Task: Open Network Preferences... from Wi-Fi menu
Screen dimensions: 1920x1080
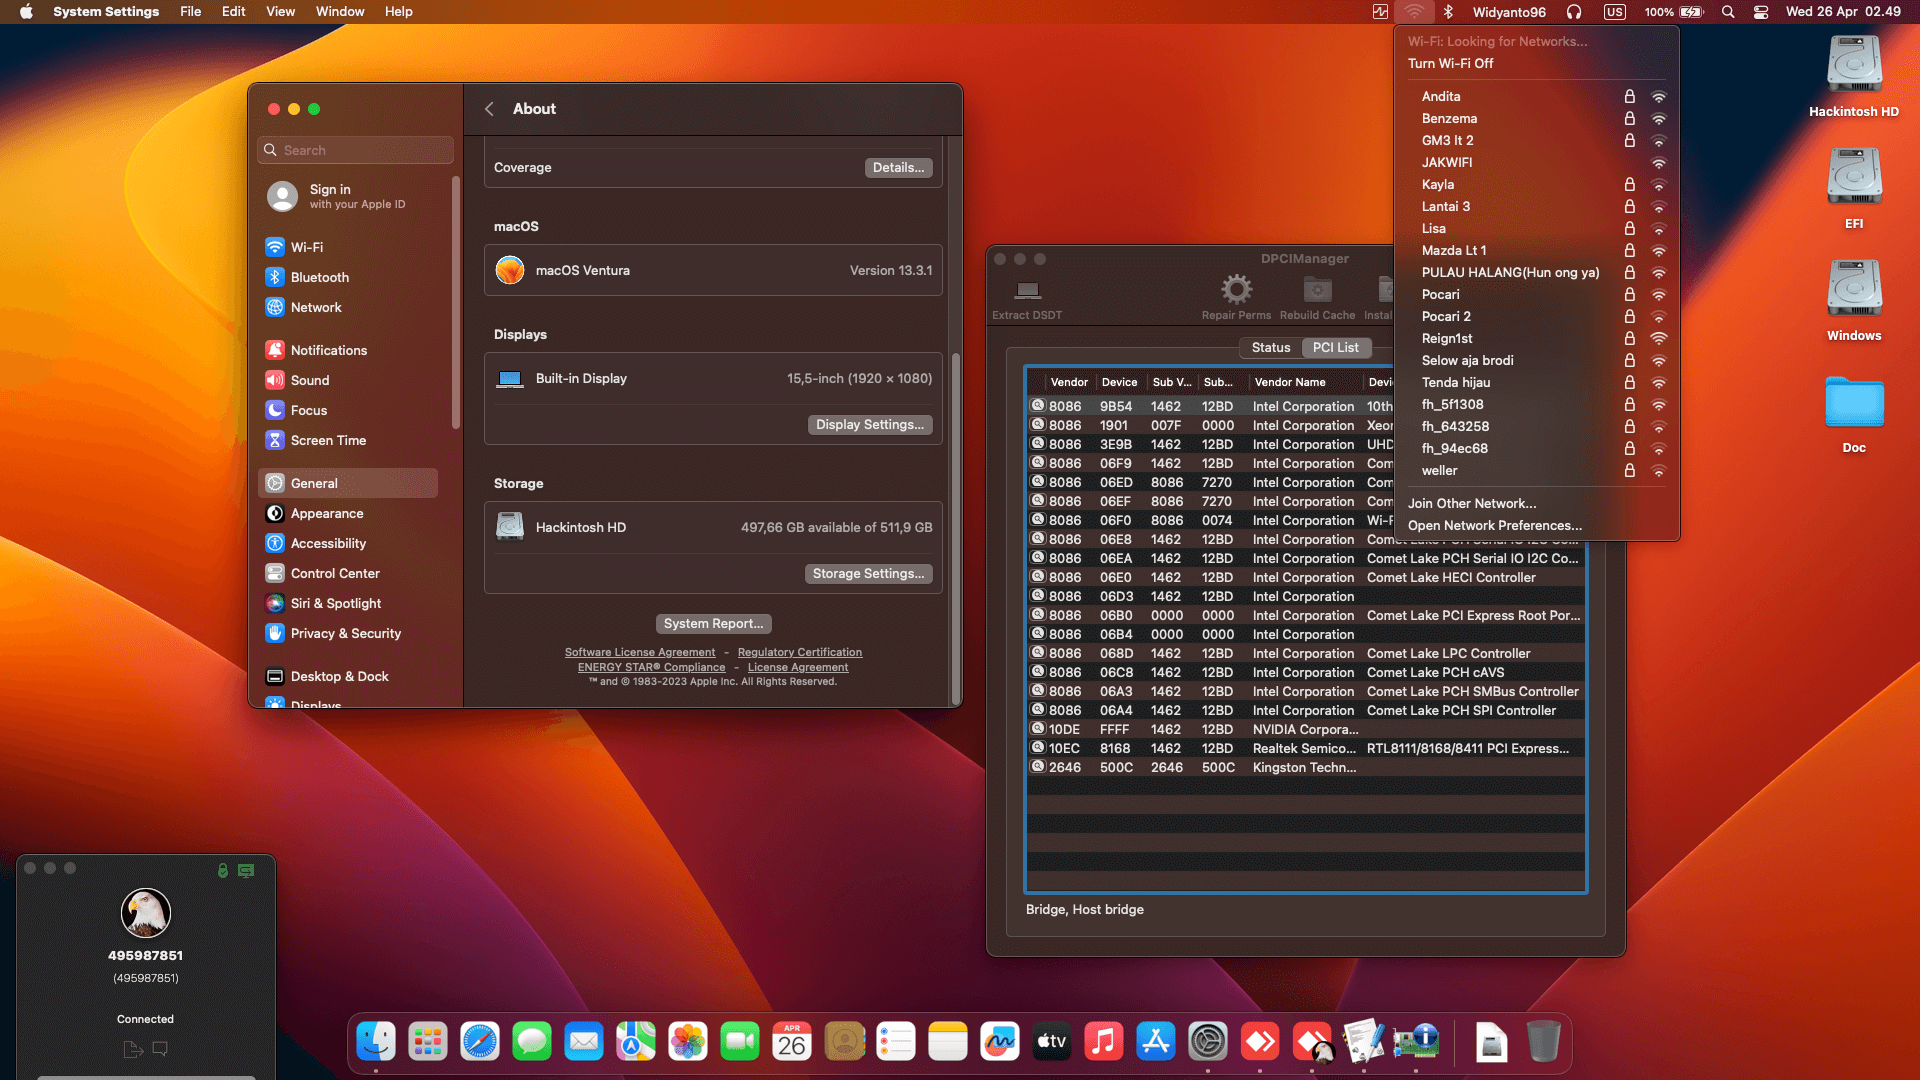Action: 1495,525
